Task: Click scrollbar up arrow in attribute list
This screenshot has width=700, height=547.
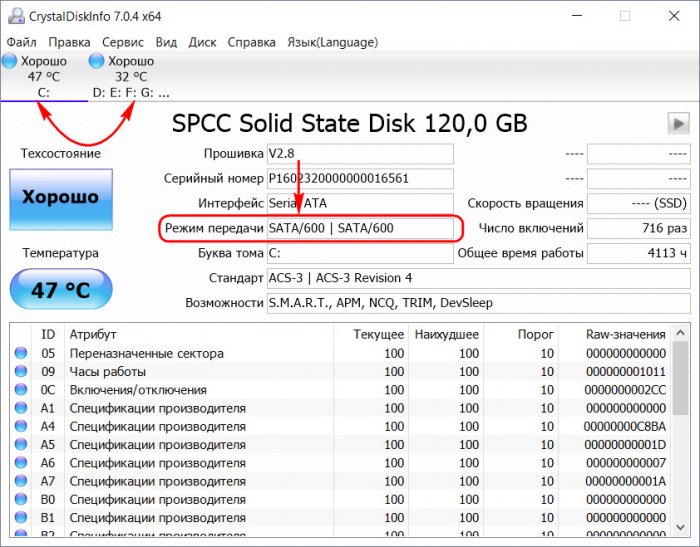Action: tap(680, 333)
